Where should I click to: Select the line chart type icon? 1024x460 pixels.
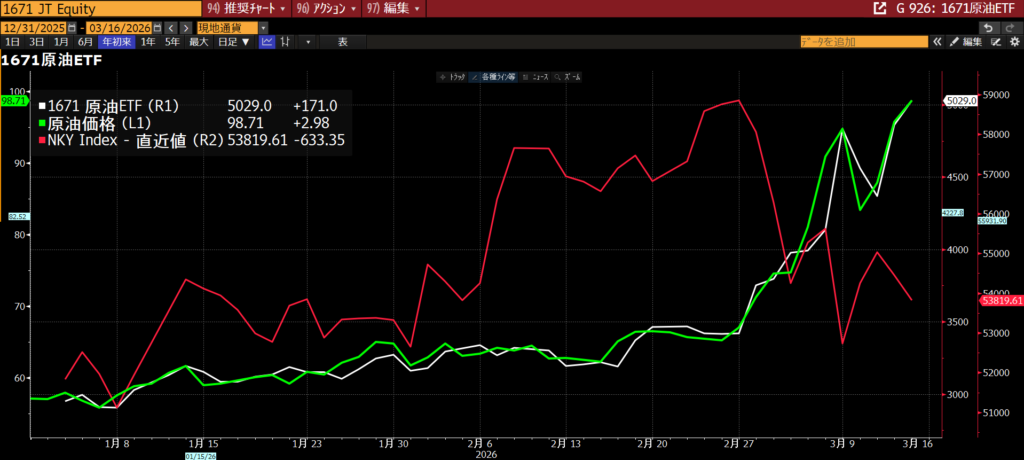[x=267, y=42]
